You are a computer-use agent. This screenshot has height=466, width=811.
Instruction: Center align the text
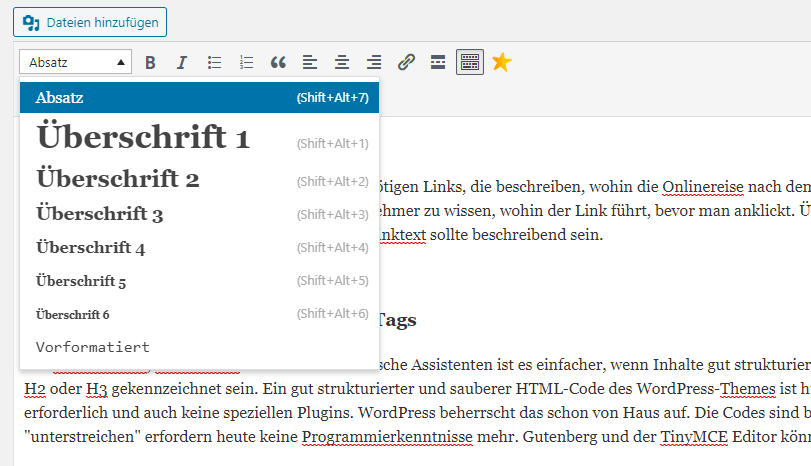click(x=342, y=63)
